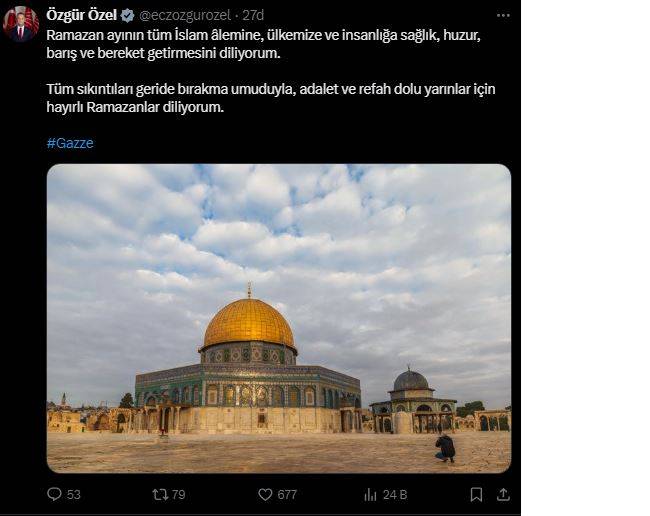The image size is (650, 516).
Task: Open the 27d timestamp link
Action: [253, 15]
